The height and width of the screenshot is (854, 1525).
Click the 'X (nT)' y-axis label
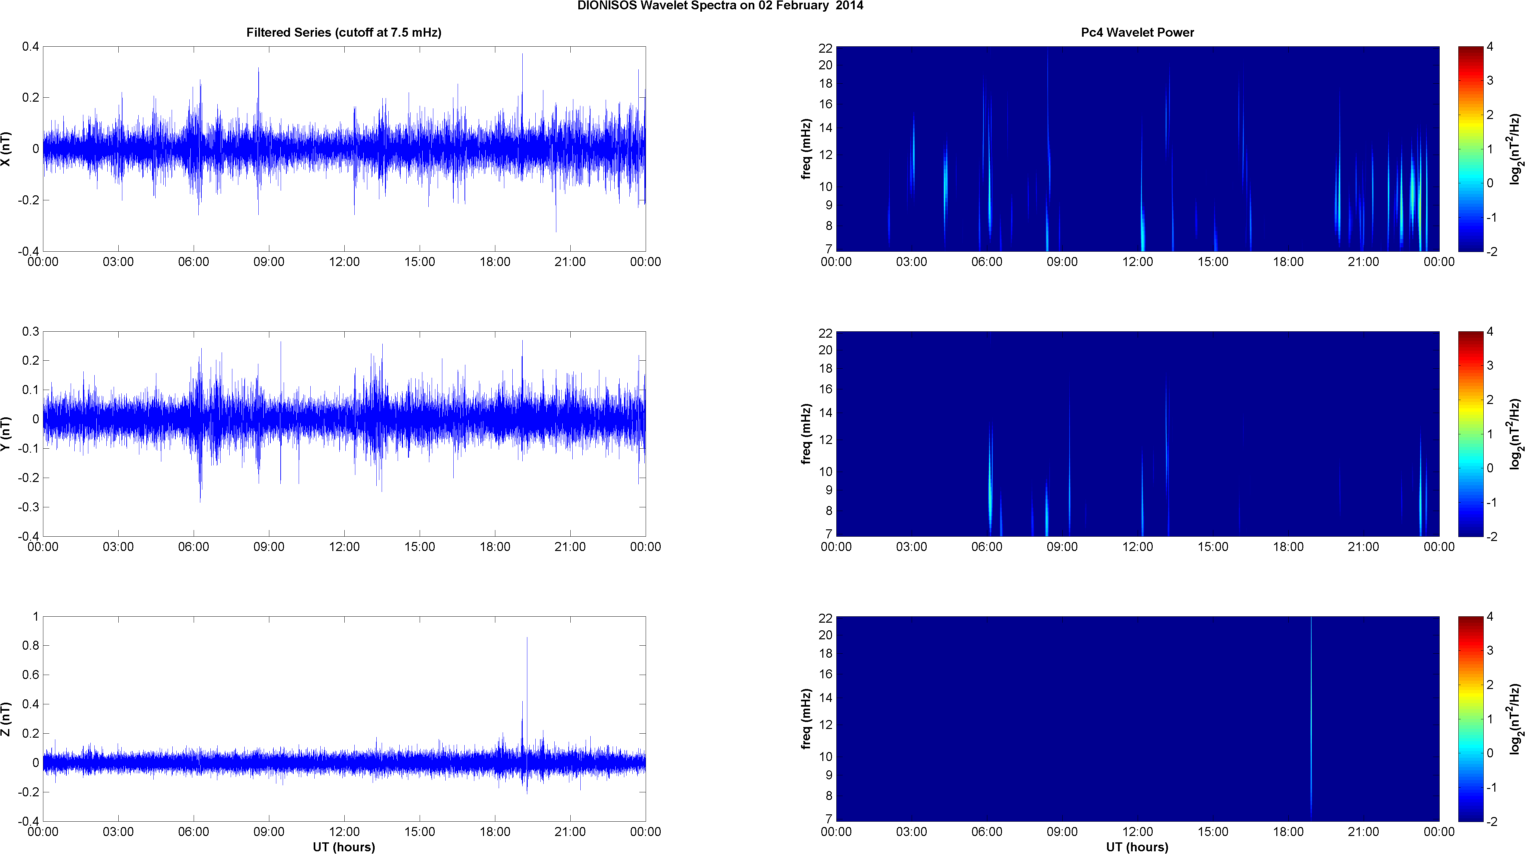[7, 149]
